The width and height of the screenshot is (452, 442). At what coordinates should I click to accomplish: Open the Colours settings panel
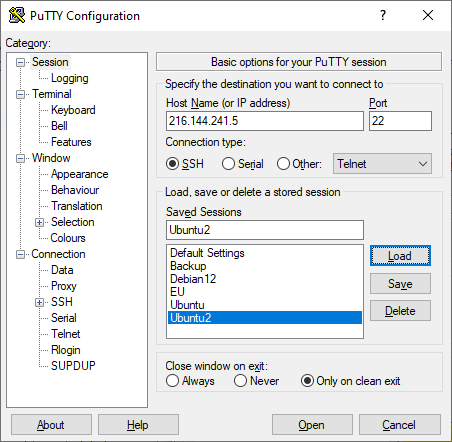[x=68, y=238]
